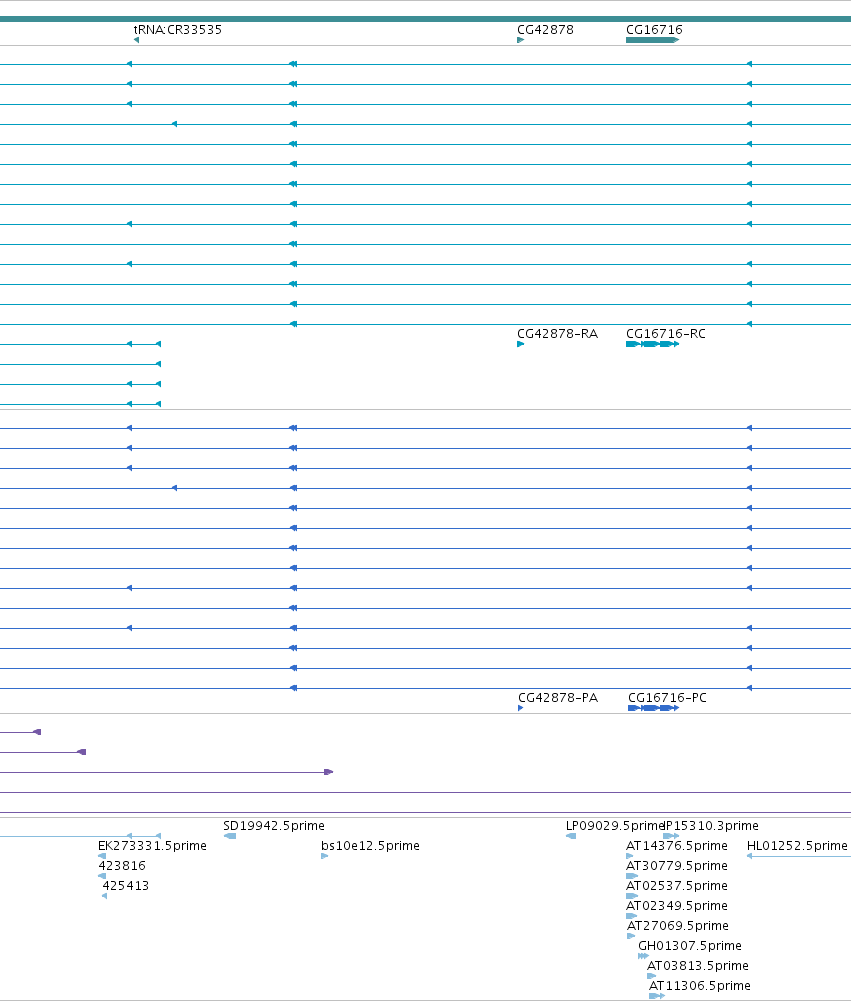Select the 423816 label text
Screen dimensions: 851x1001
(x=122, y=866)
